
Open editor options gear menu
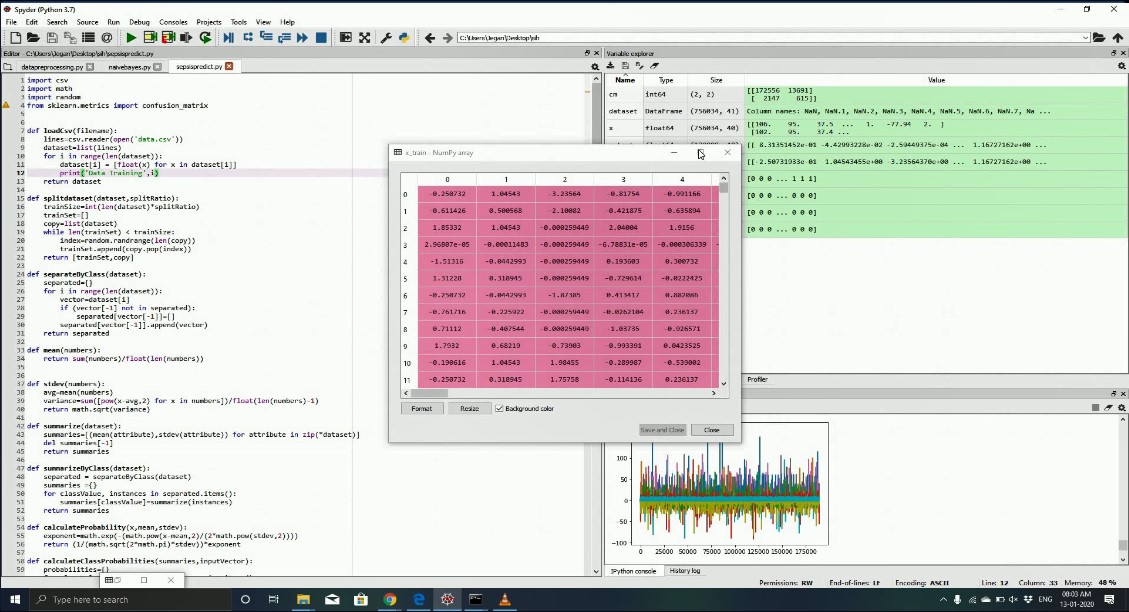[x=595, y=67]
